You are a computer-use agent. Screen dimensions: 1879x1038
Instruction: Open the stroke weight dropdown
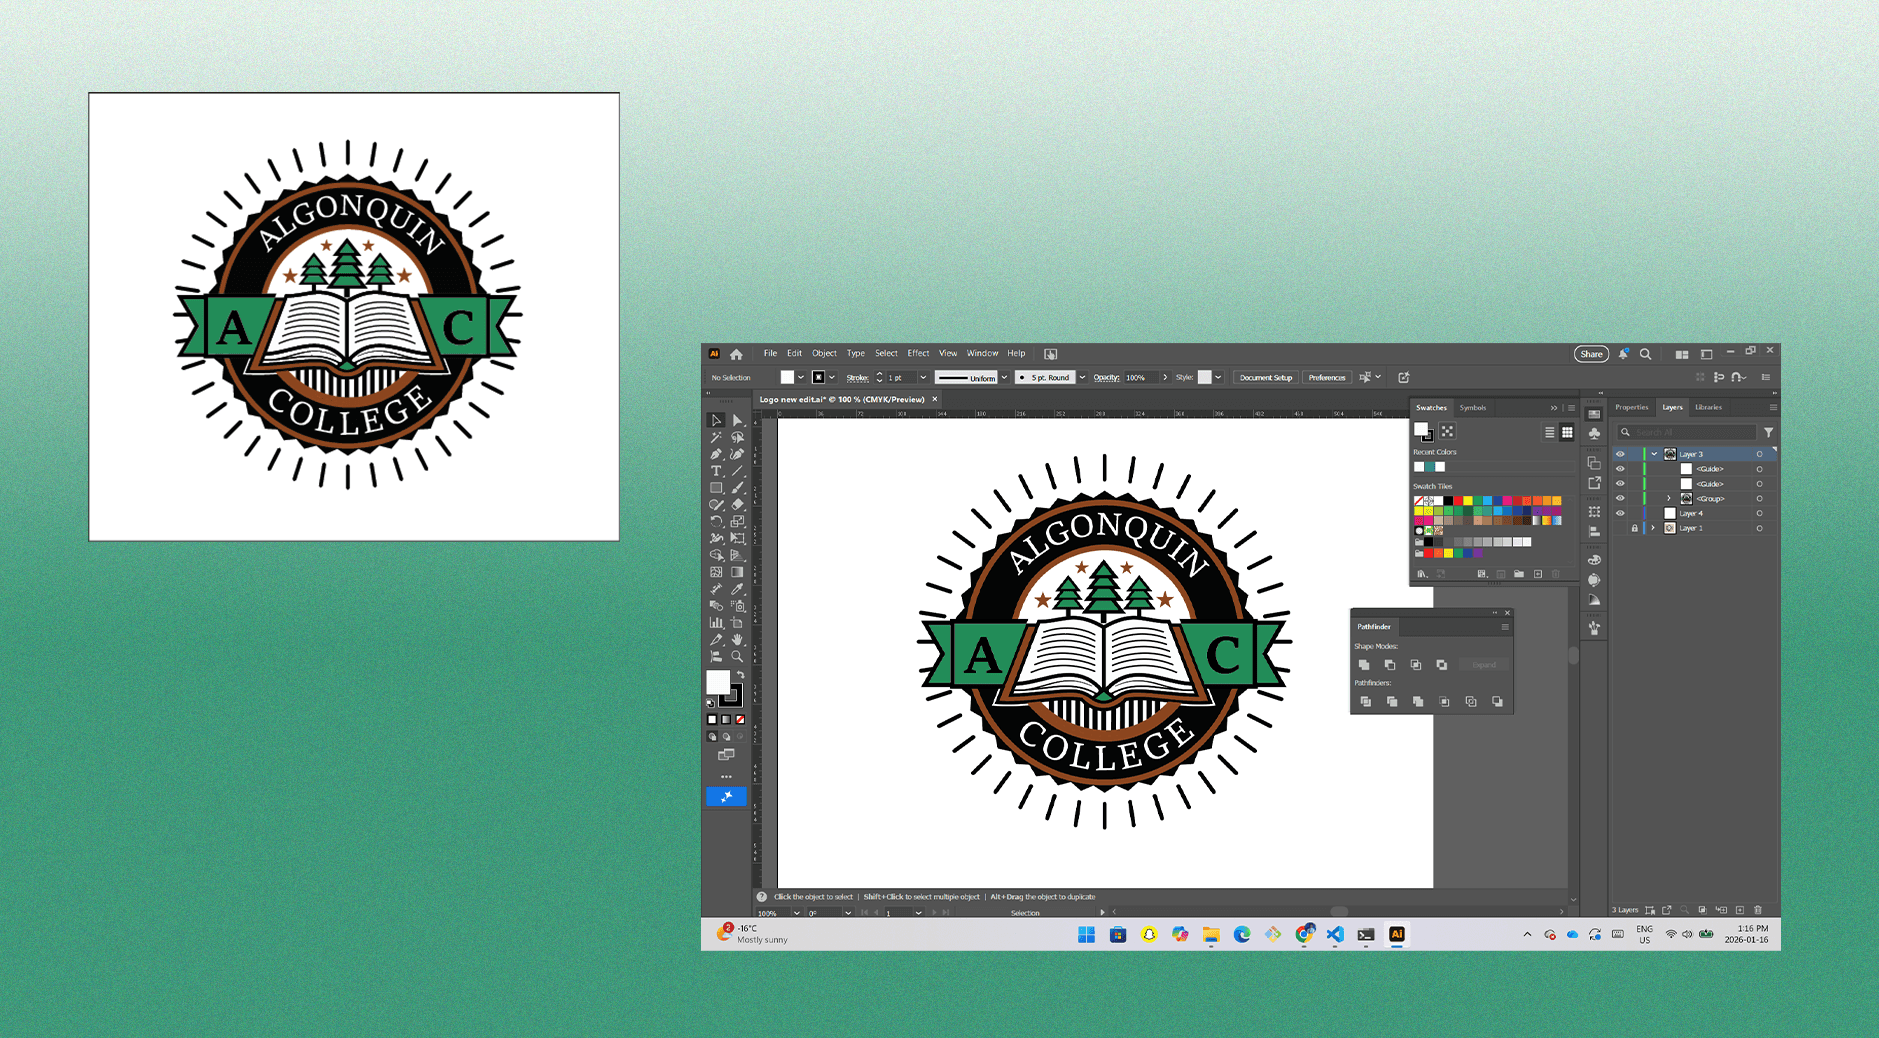tap(923, 378)
